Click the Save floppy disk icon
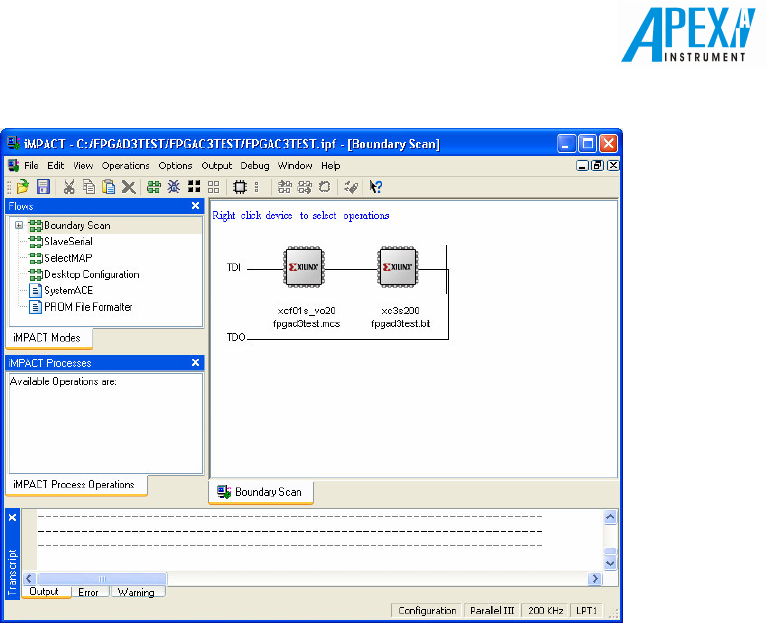The width and height of the screenshot is (767, 623). point(43,187)
